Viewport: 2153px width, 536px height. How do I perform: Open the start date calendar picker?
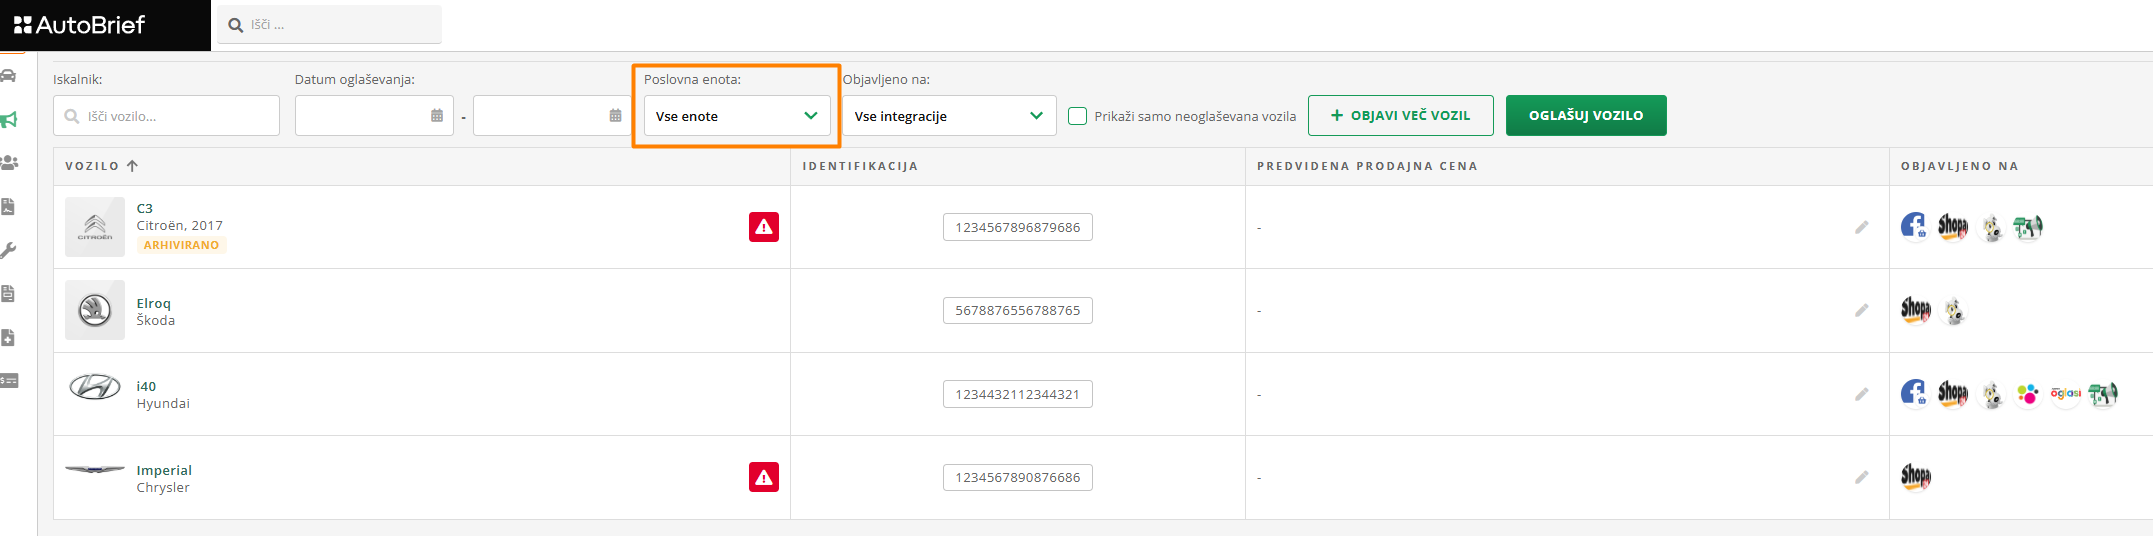[437, 116]
